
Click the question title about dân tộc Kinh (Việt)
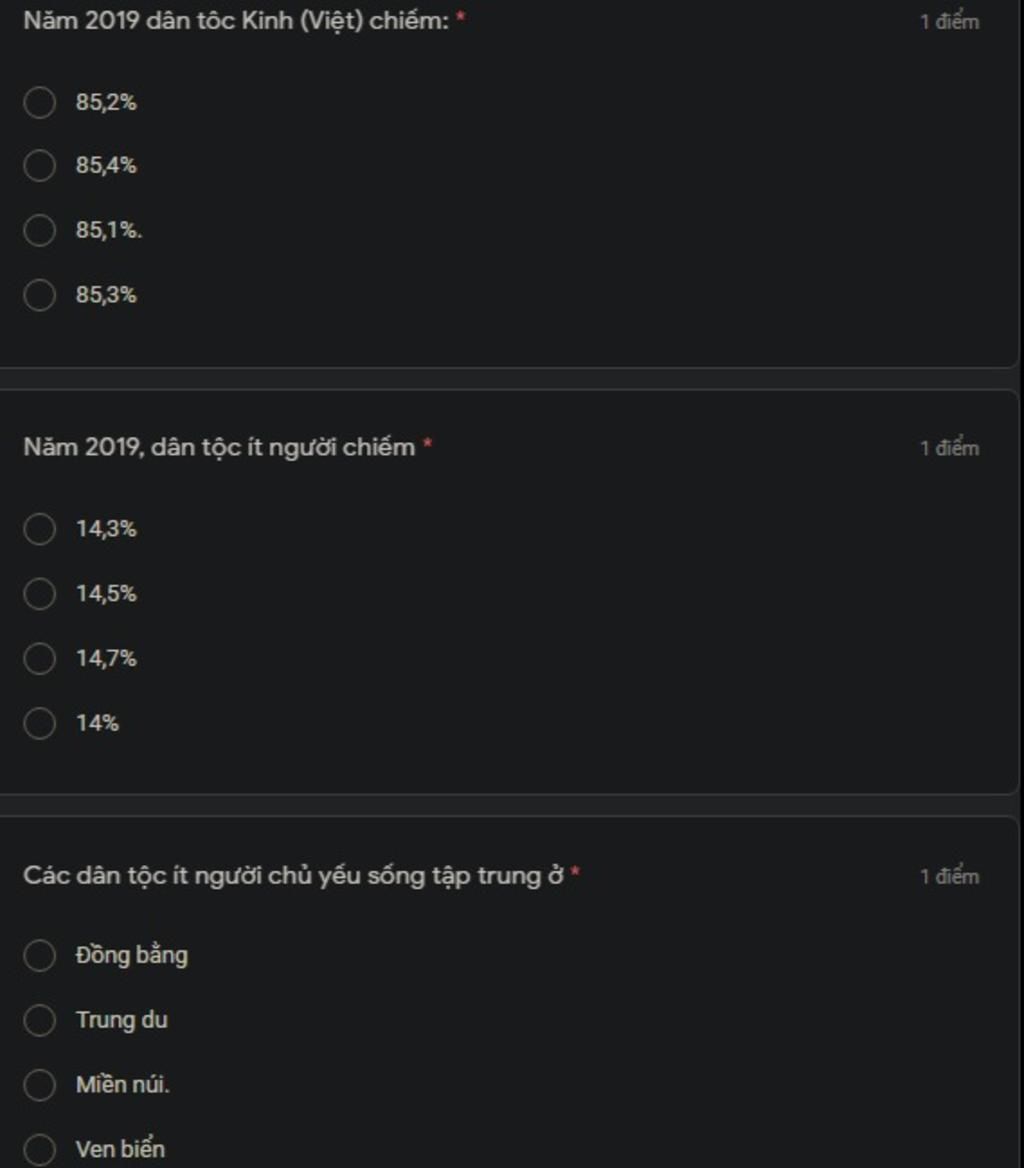236,21
